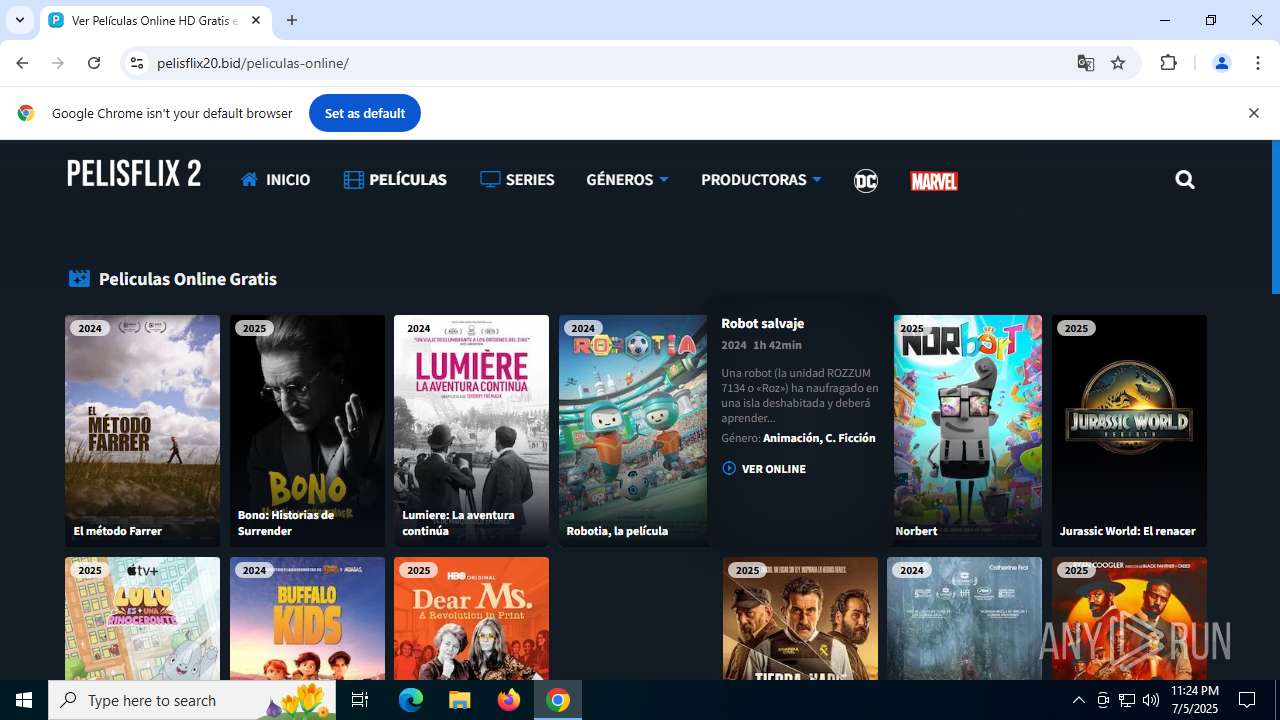Open the Extensions puzzle icon

[1168, 63]
